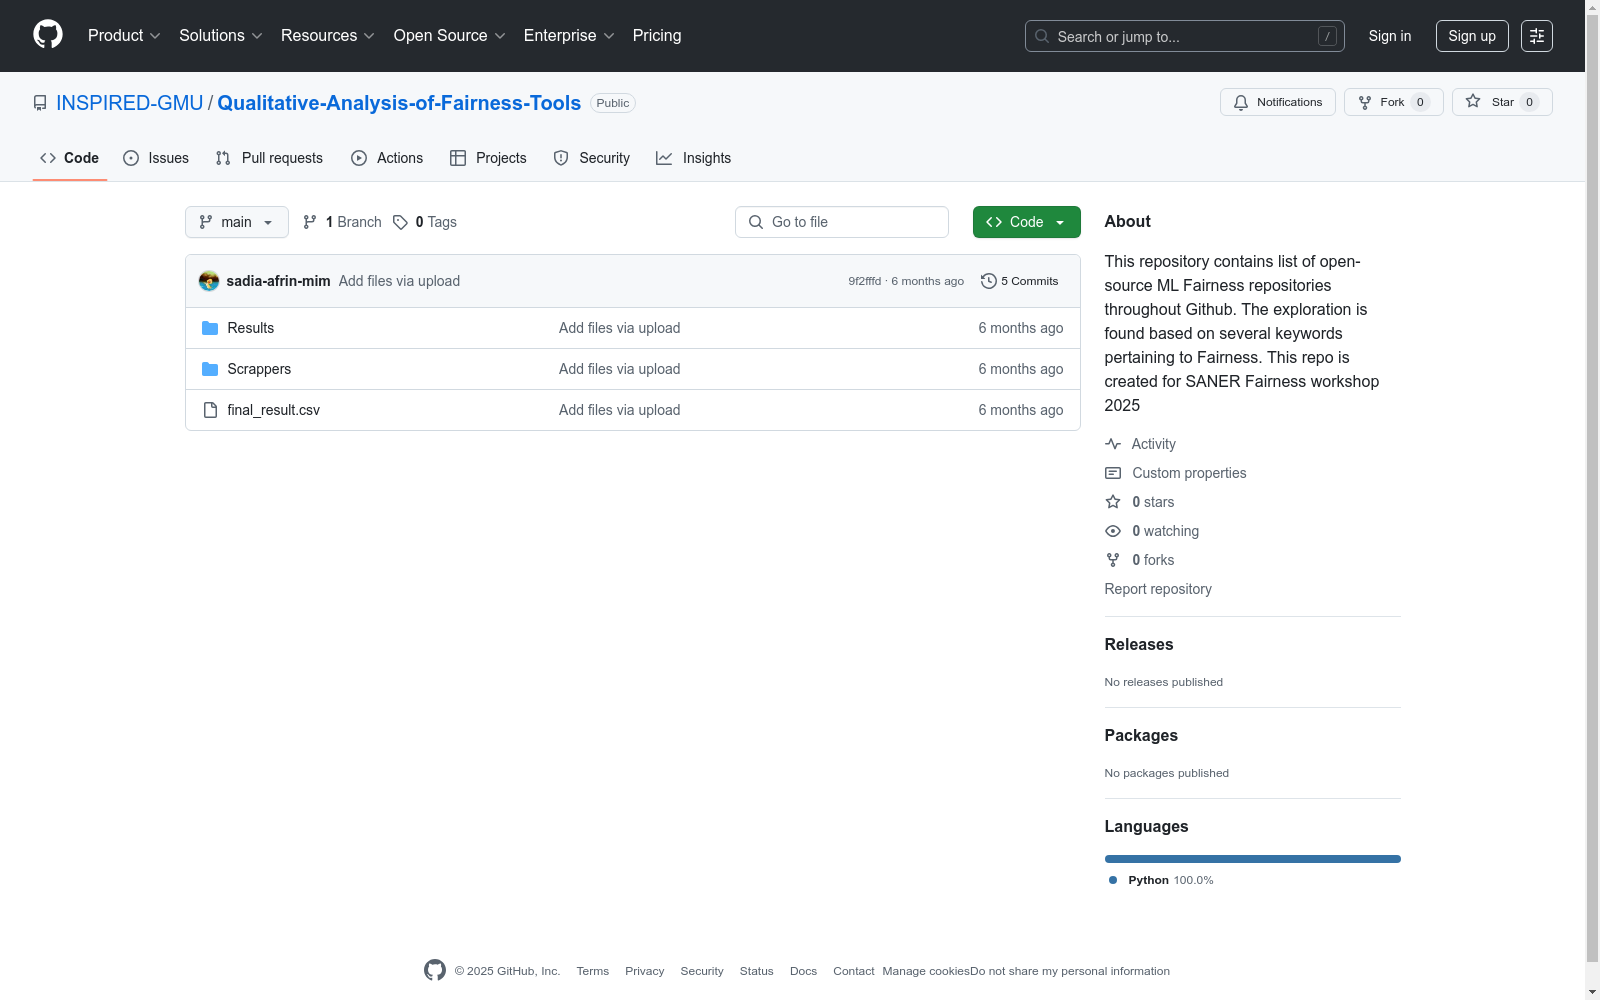Screen dimensions: 1600x1000
Task: Star the repository
Action: pyautogui.click(x=1502, y=102)
